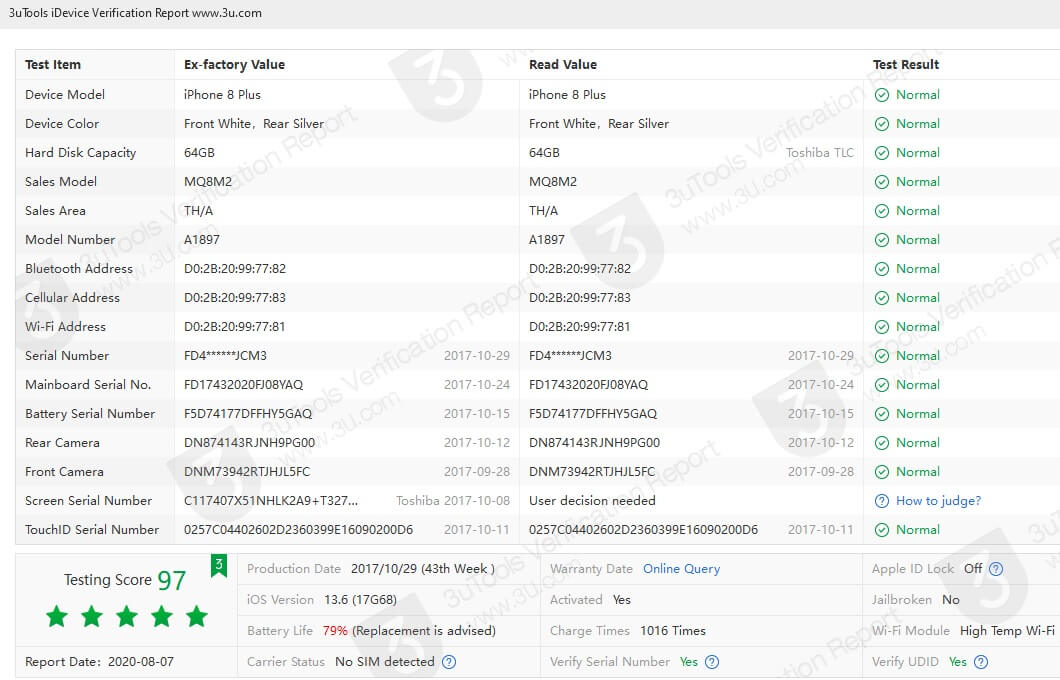The image size is (1060, 680).
Task: Select the Battery Serial Number check icon
Action: (x=882, y=414)
